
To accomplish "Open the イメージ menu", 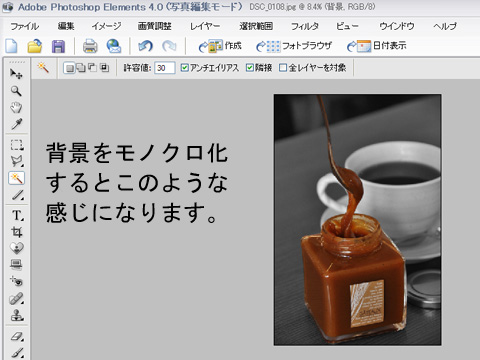I will [x=106, y=26].
